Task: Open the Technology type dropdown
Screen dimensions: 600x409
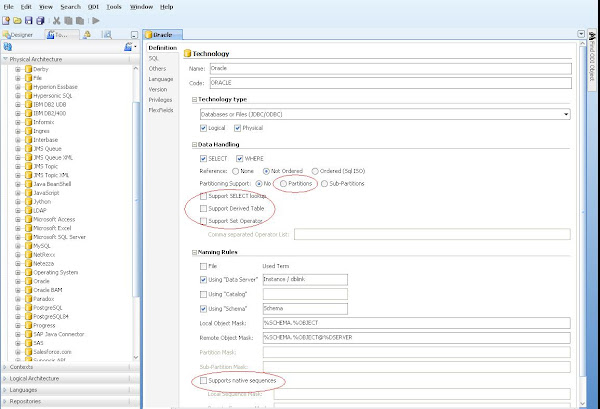Action: click(566, 114)
